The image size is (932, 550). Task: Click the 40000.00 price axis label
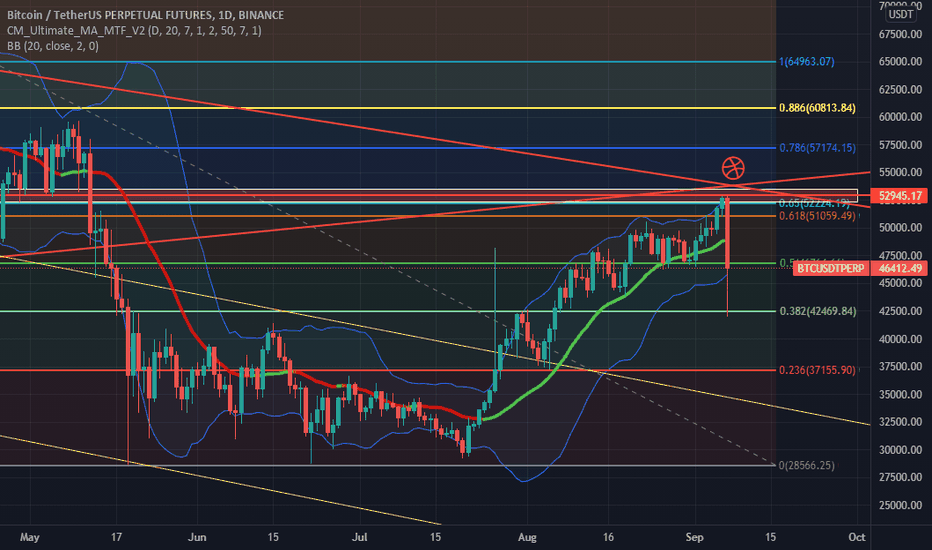(900, 339)
